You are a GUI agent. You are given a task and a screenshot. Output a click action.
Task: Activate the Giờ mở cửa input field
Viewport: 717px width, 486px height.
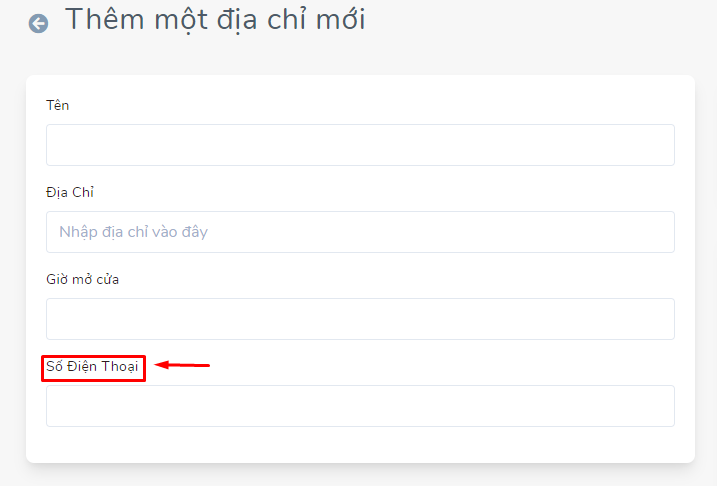tap(360, 319)
